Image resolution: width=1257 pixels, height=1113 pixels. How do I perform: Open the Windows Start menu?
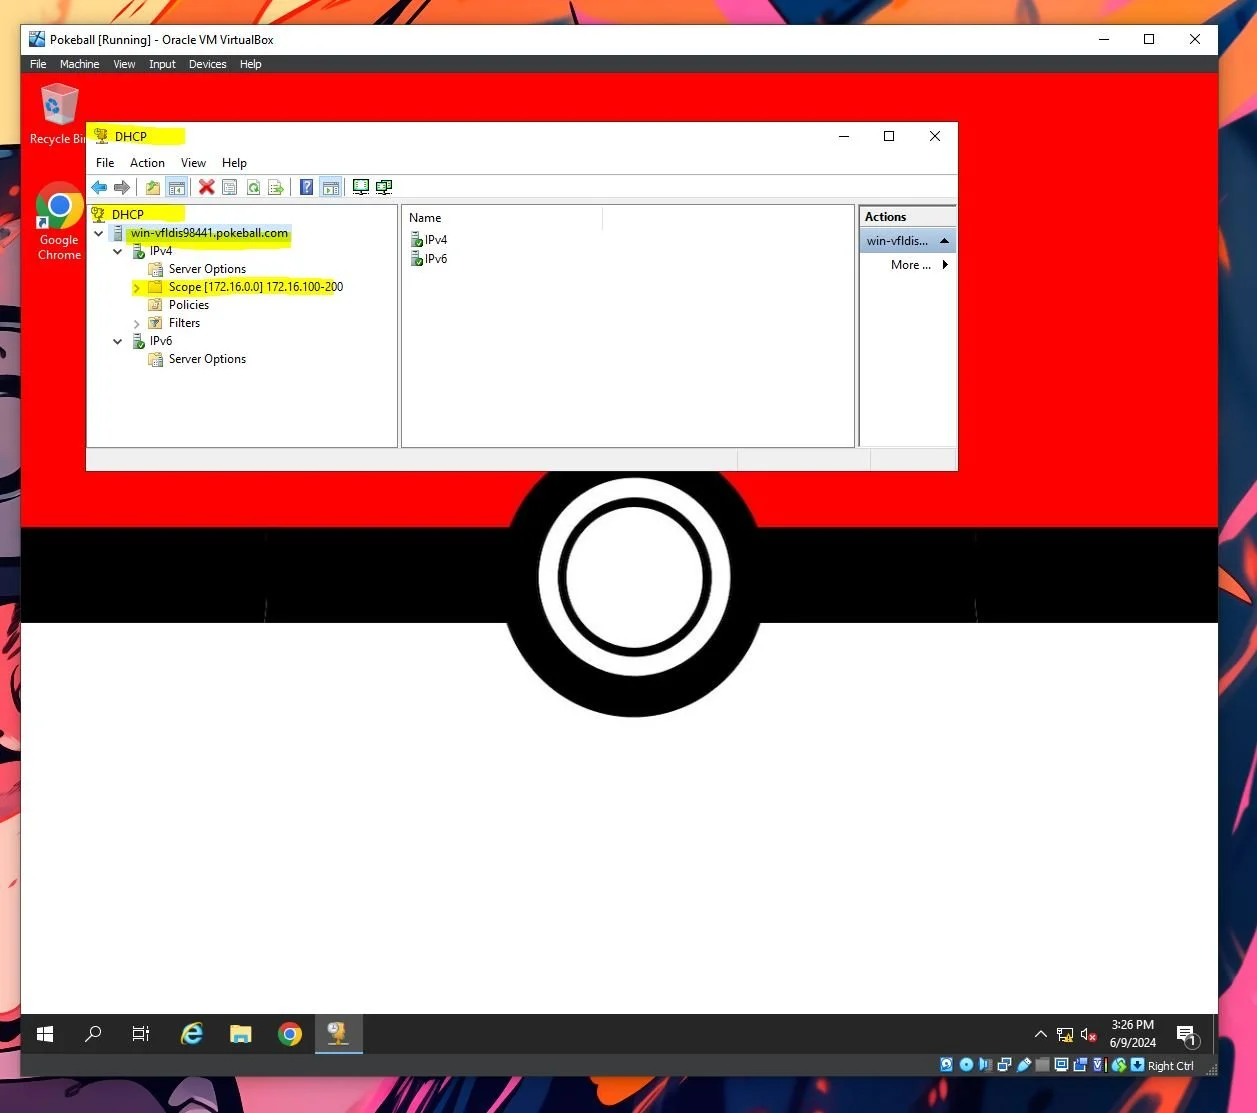pyautogui.click(x=45, y=1034)
